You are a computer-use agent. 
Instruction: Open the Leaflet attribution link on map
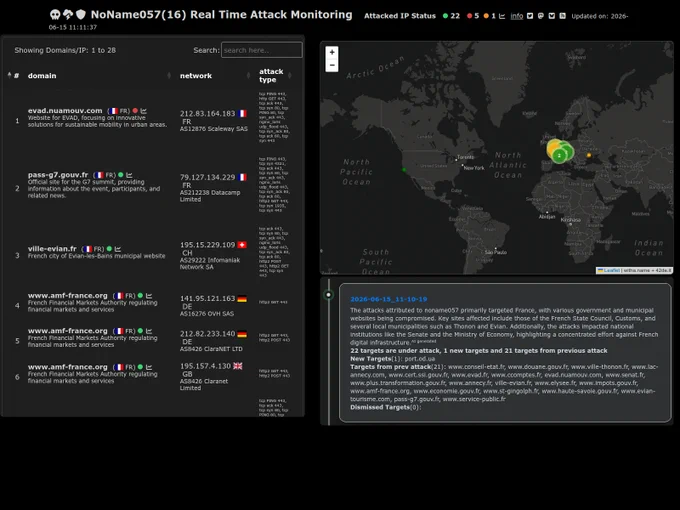611,270
